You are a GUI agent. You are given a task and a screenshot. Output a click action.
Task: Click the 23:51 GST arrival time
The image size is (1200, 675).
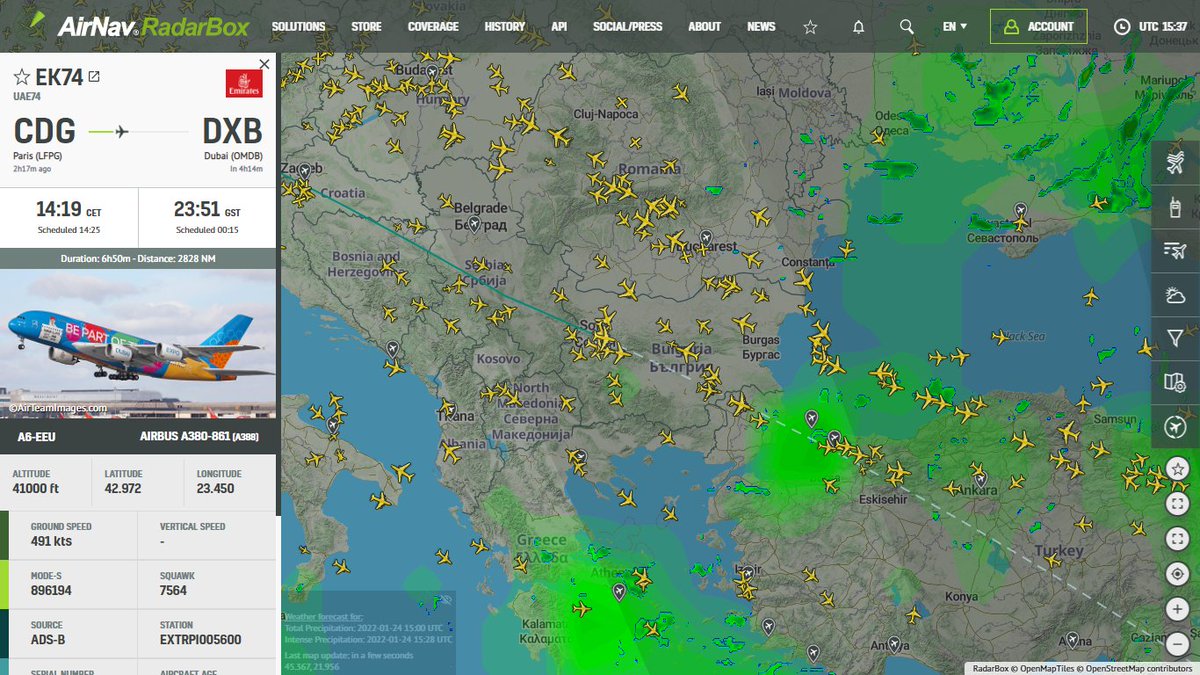207,211
